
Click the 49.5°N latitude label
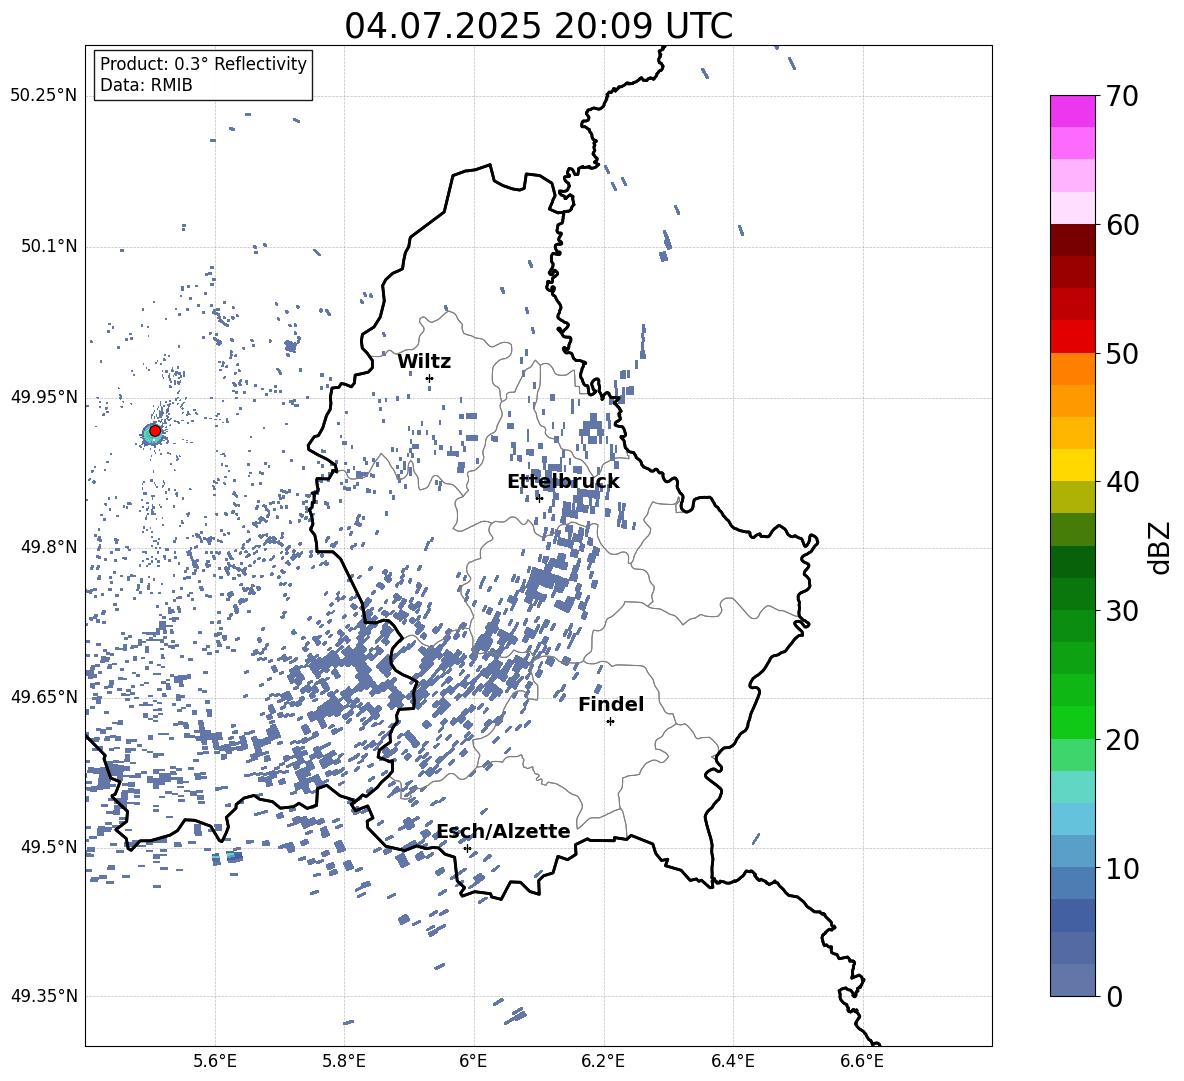pyautogui.click(x=48, y=846)
